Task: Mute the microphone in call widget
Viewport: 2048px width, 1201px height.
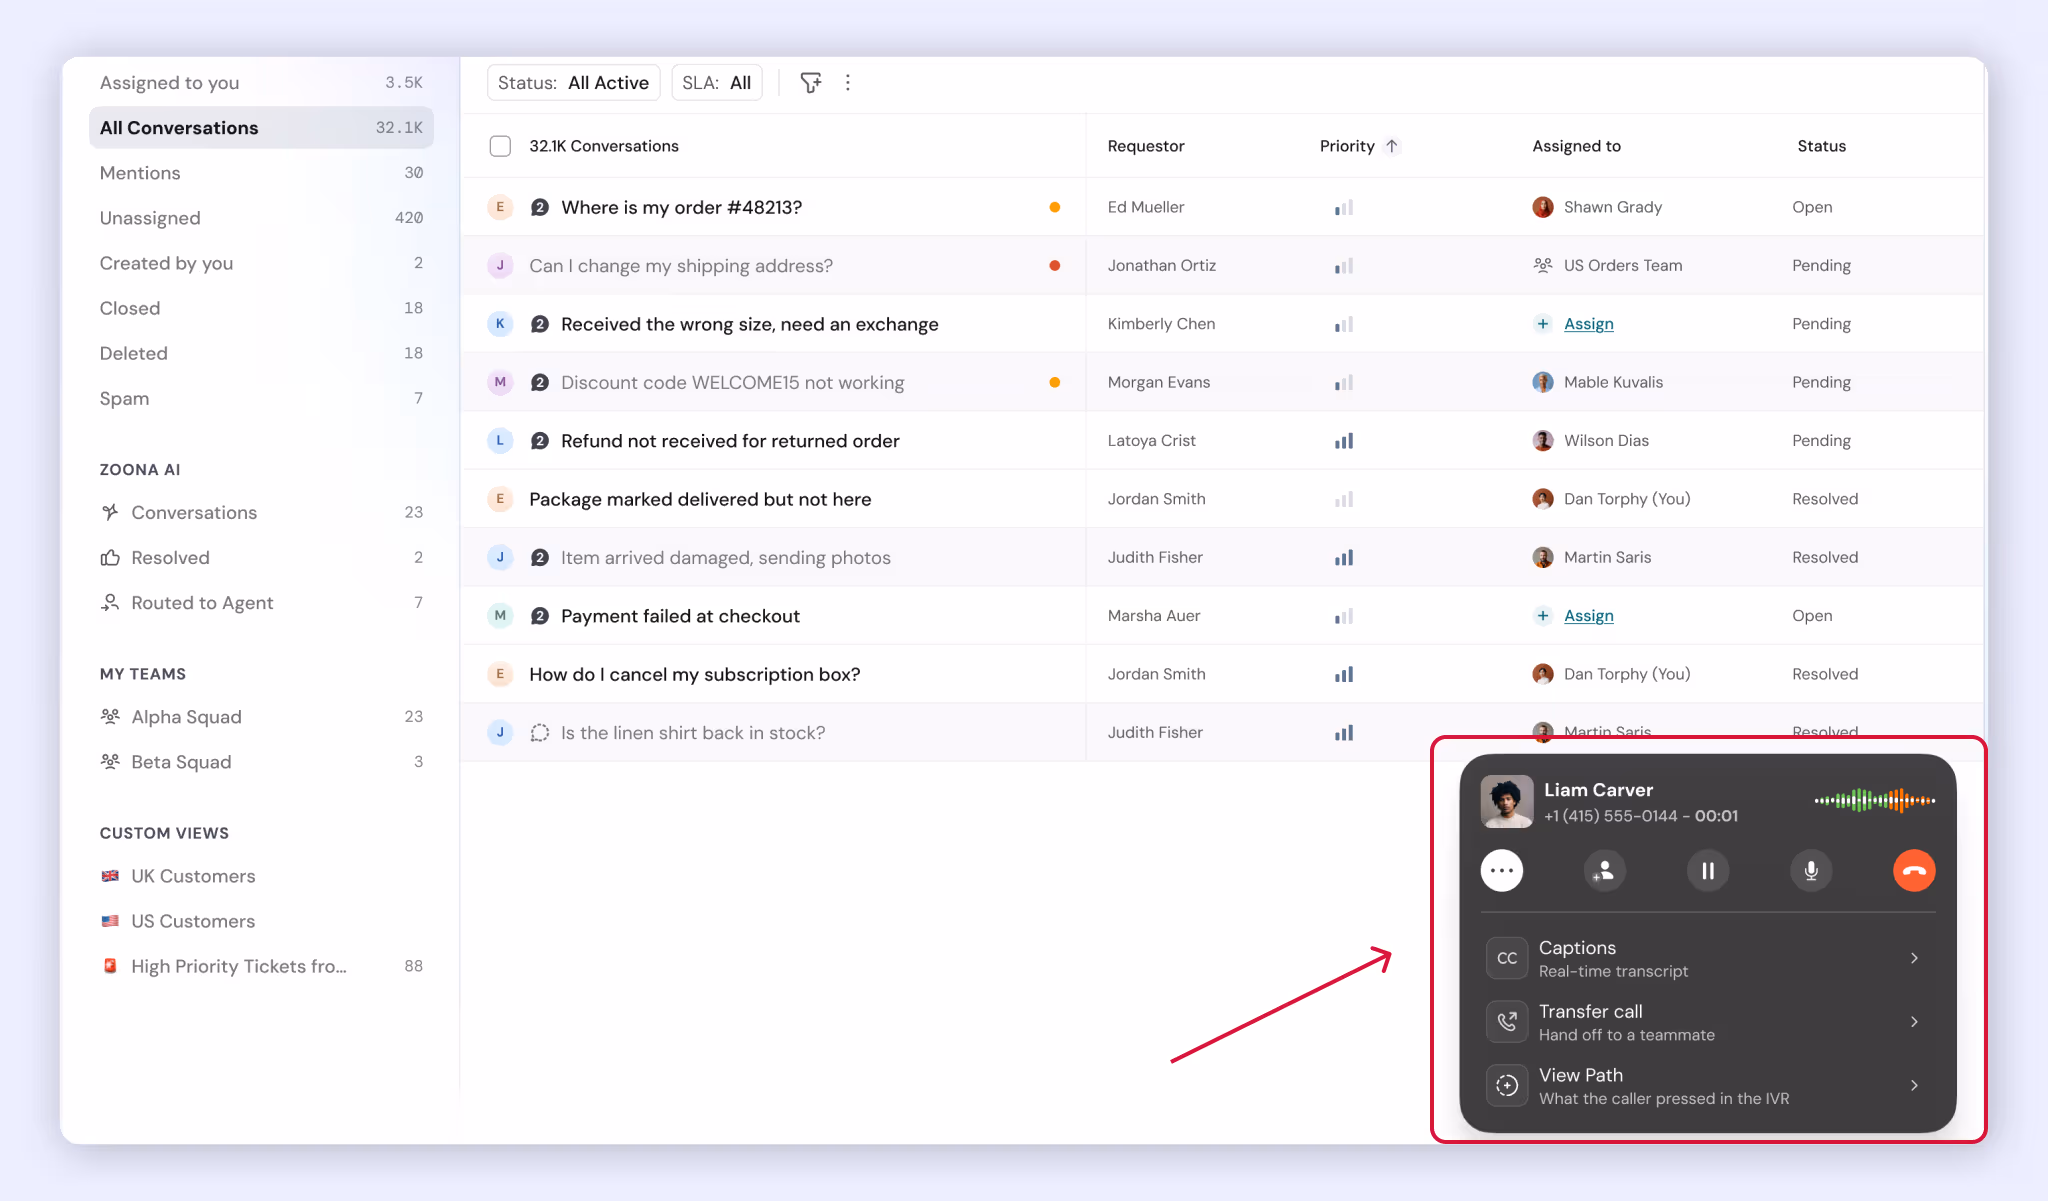Action: pos(1811,870)
